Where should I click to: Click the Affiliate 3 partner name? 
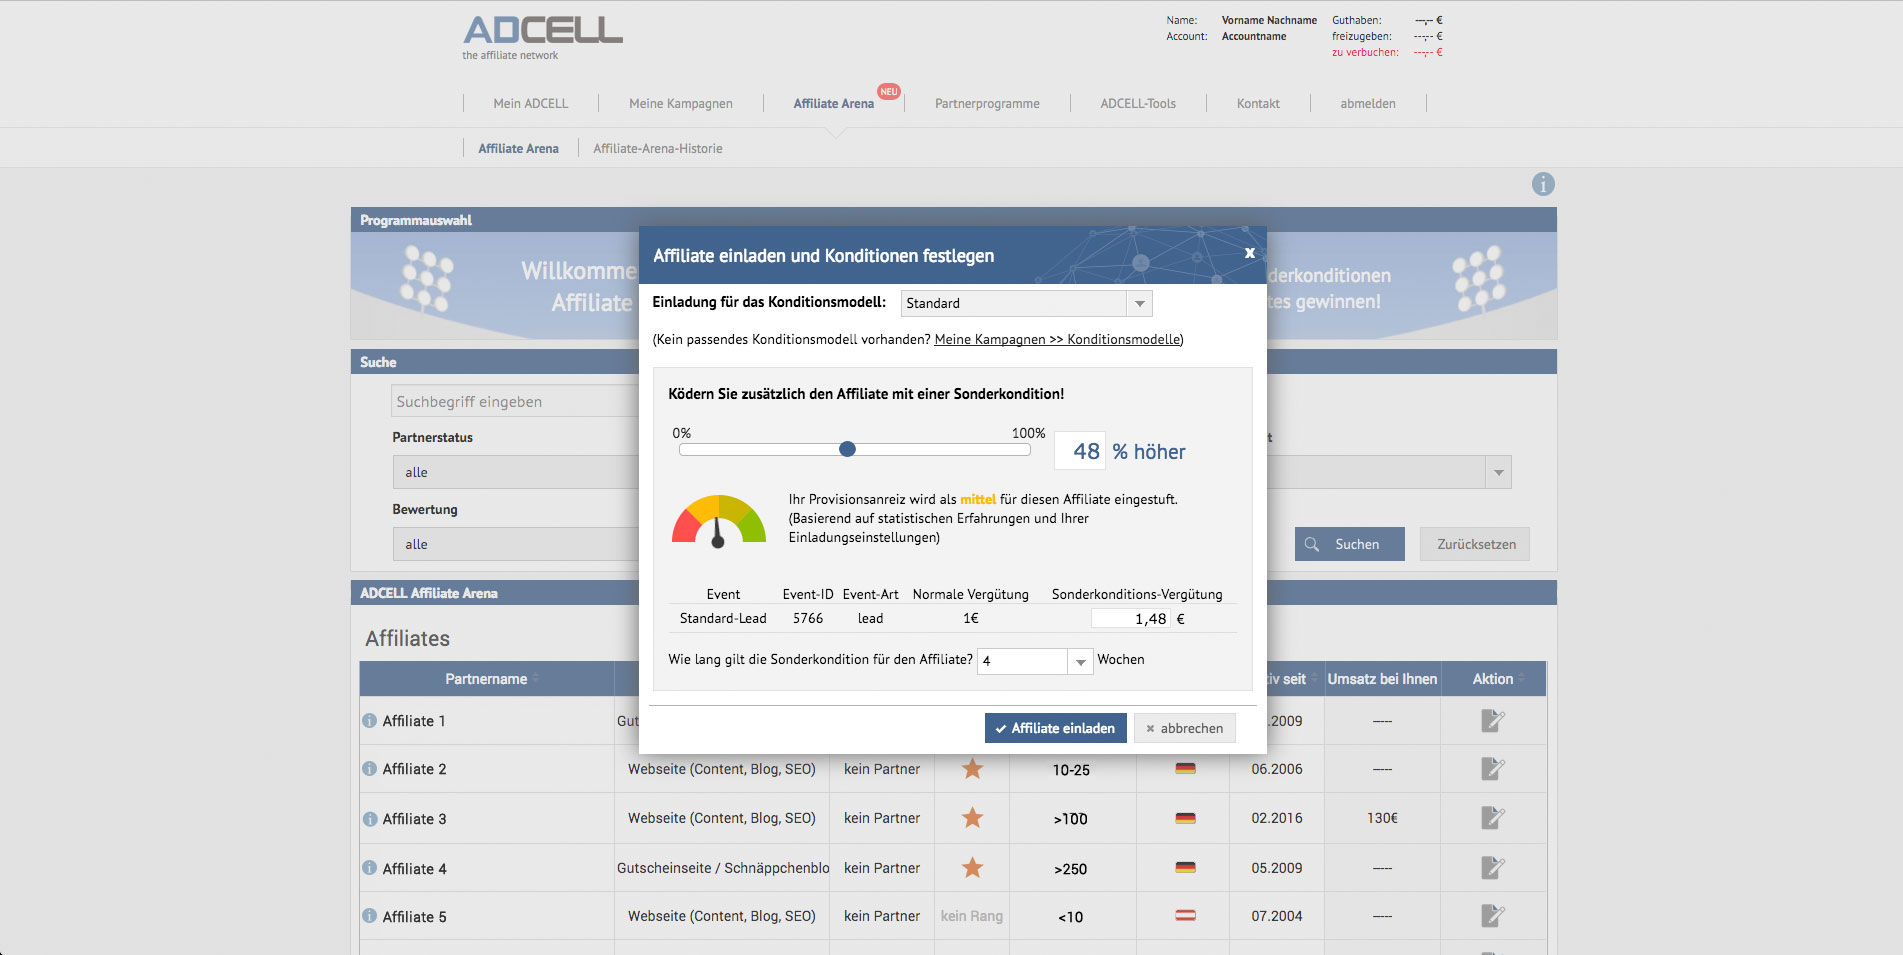[414, 819]
